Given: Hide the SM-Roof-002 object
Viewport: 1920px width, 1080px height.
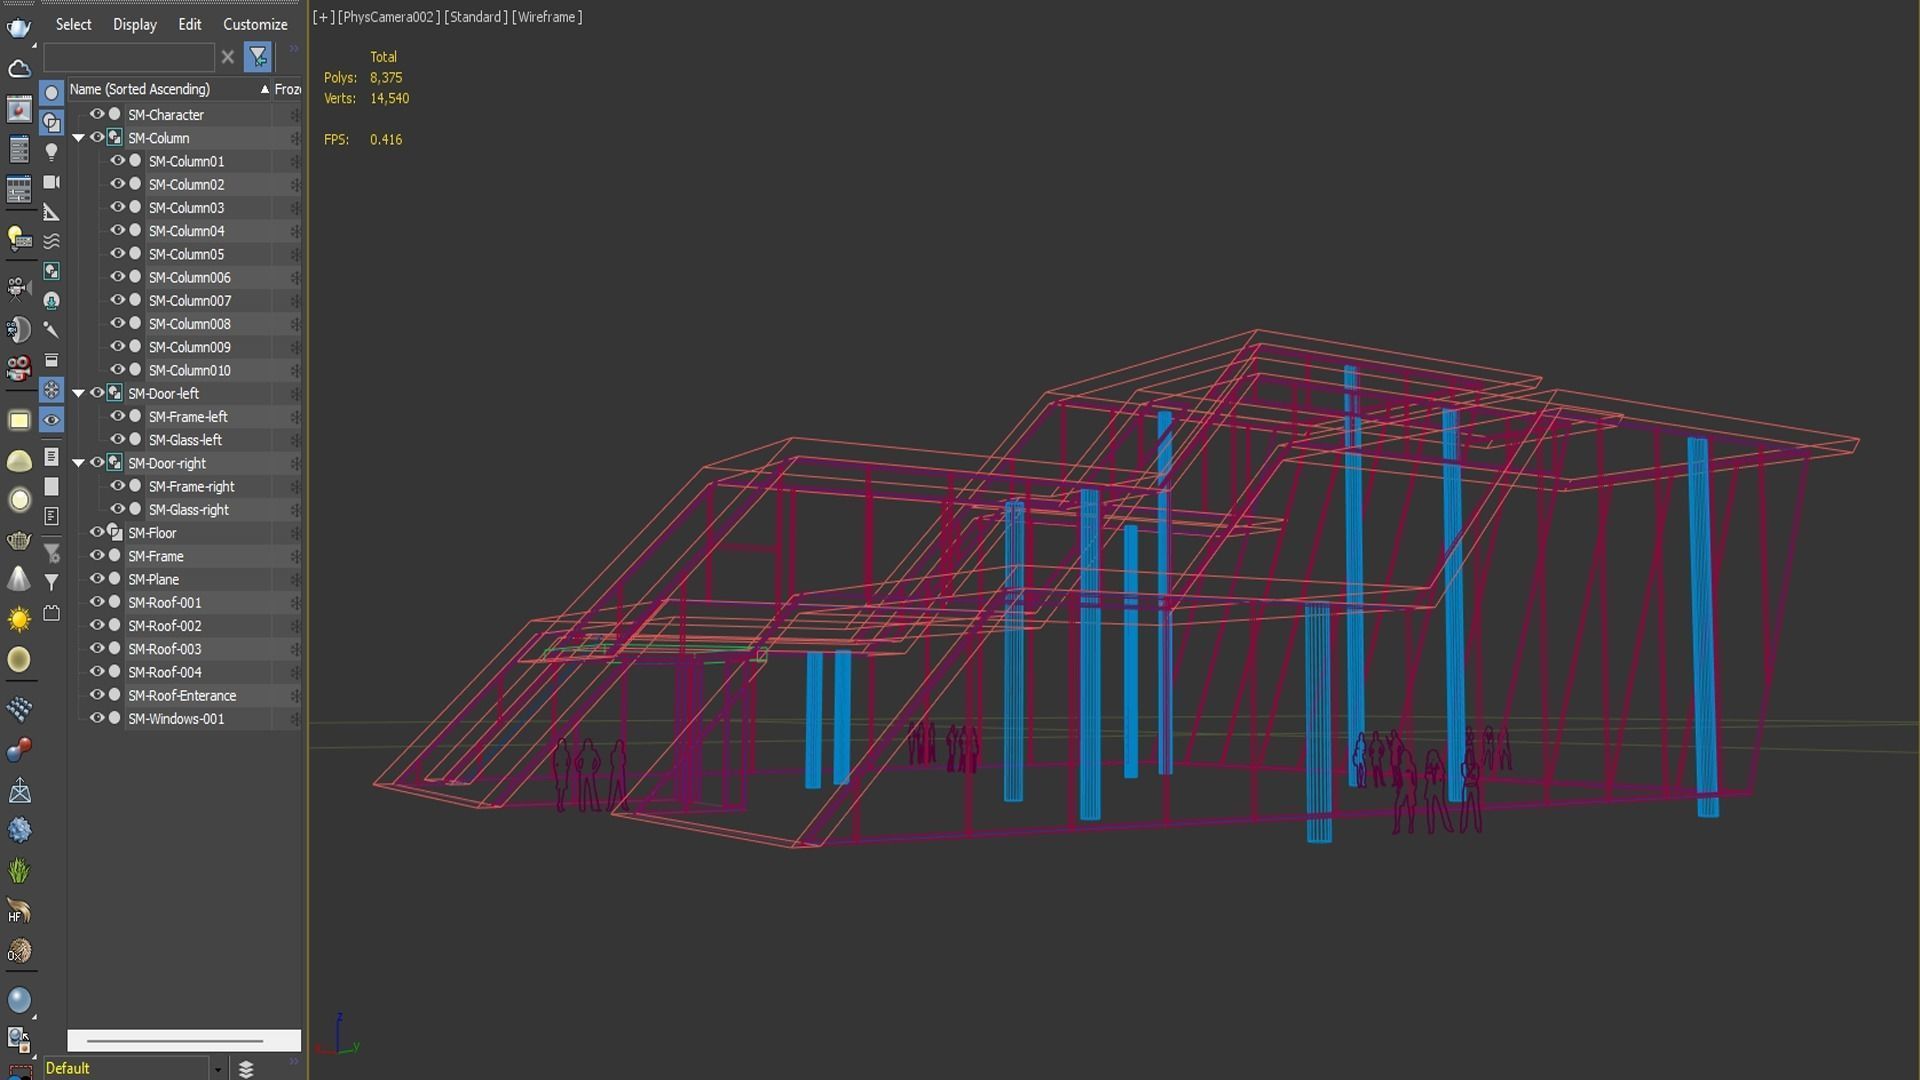Looking at the screenshot, I should click(x=97, y=625).
